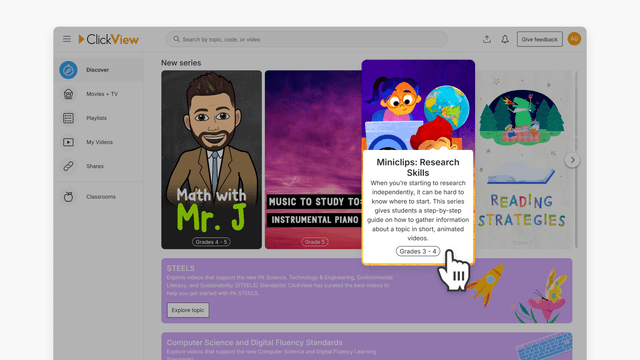Click the Give feedback button
Viewport: 640px width, 360px height.
pos(539,39)
